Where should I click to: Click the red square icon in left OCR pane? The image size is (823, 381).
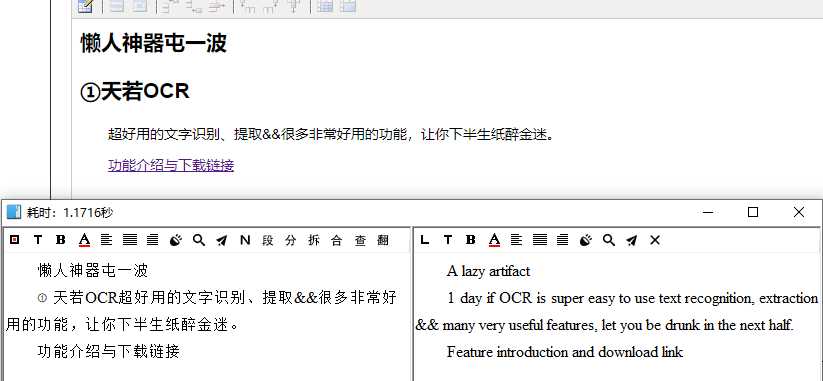[15, 240]
